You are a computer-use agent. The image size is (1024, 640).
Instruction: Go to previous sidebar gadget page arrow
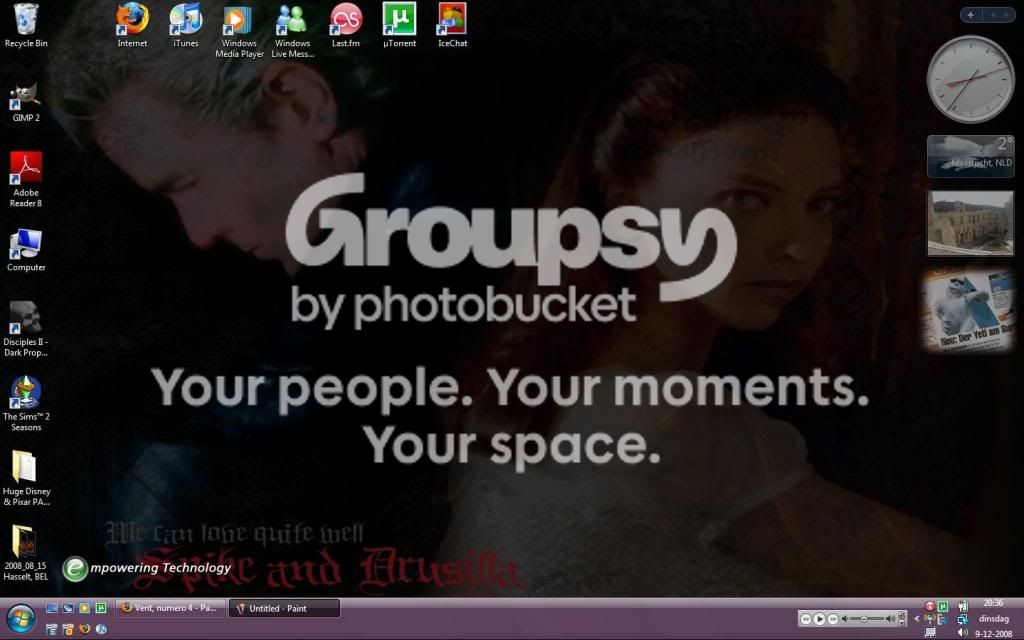993,14
